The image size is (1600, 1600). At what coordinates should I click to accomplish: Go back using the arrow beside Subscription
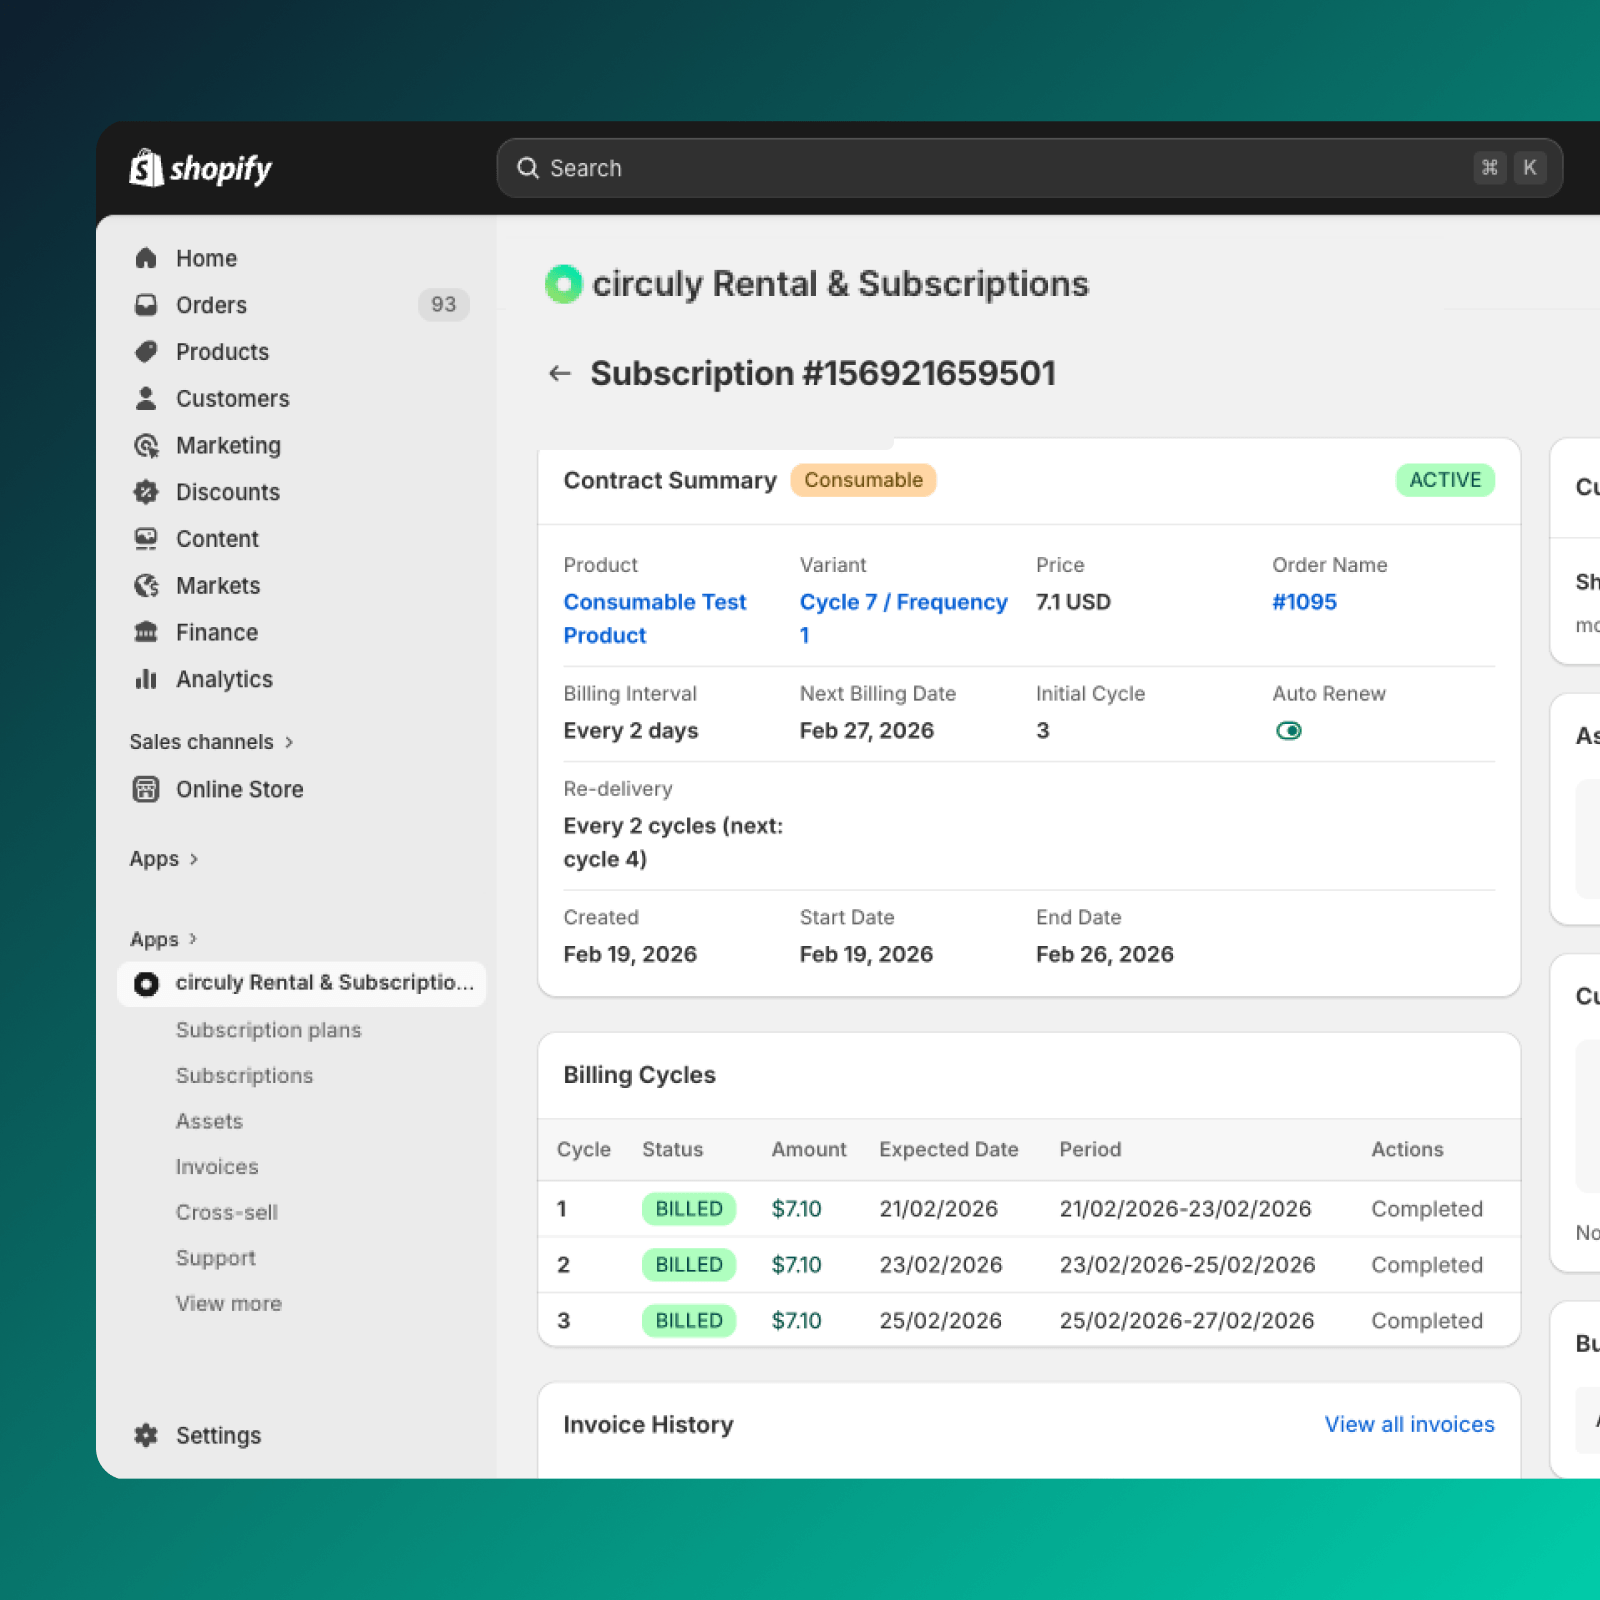[560, 373]
